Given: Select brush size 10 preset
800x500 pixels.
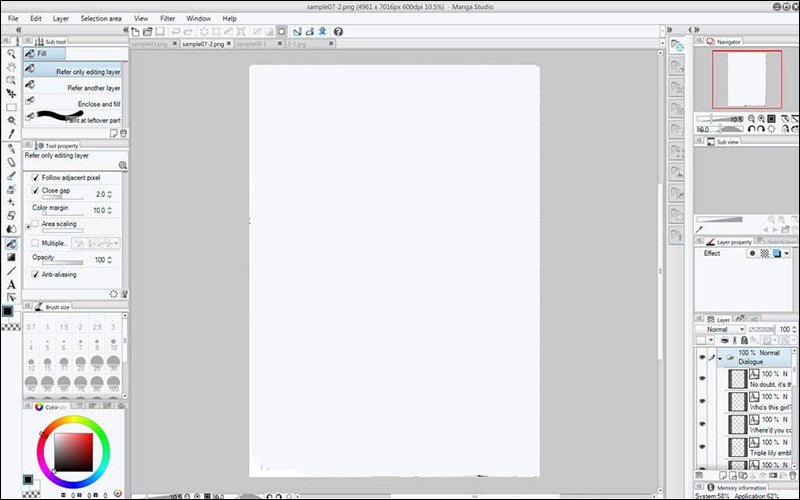Looking at the screenshot, I should click(113, 344).
